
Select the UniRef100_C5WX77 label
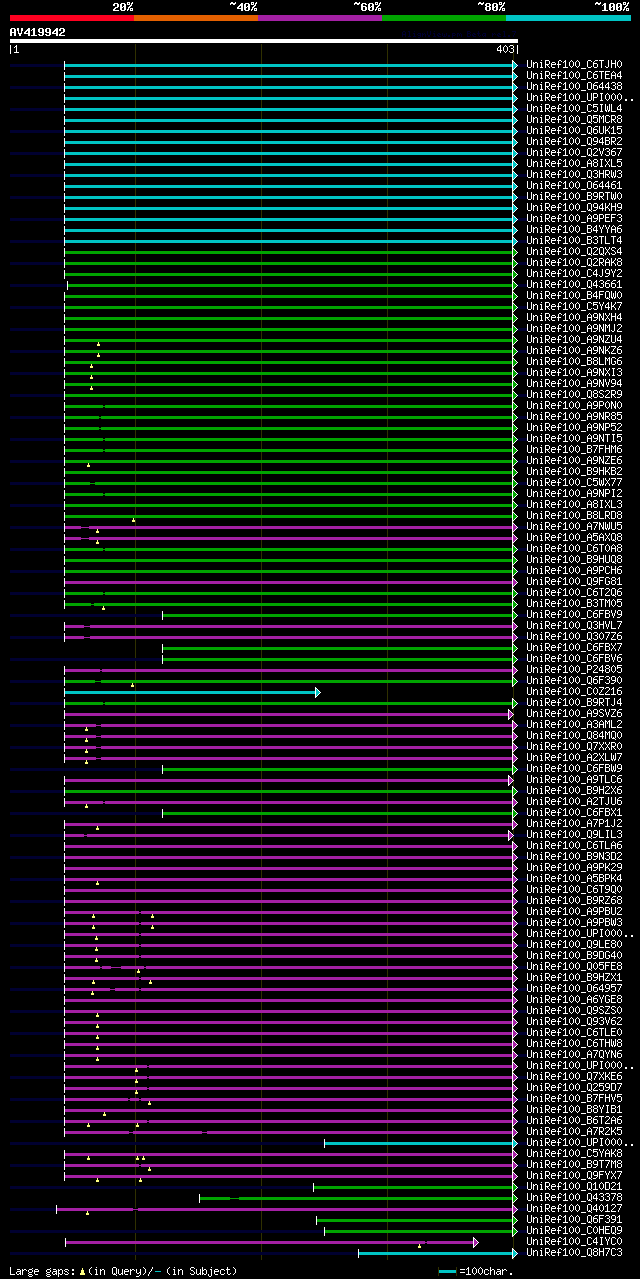point(574,482)
